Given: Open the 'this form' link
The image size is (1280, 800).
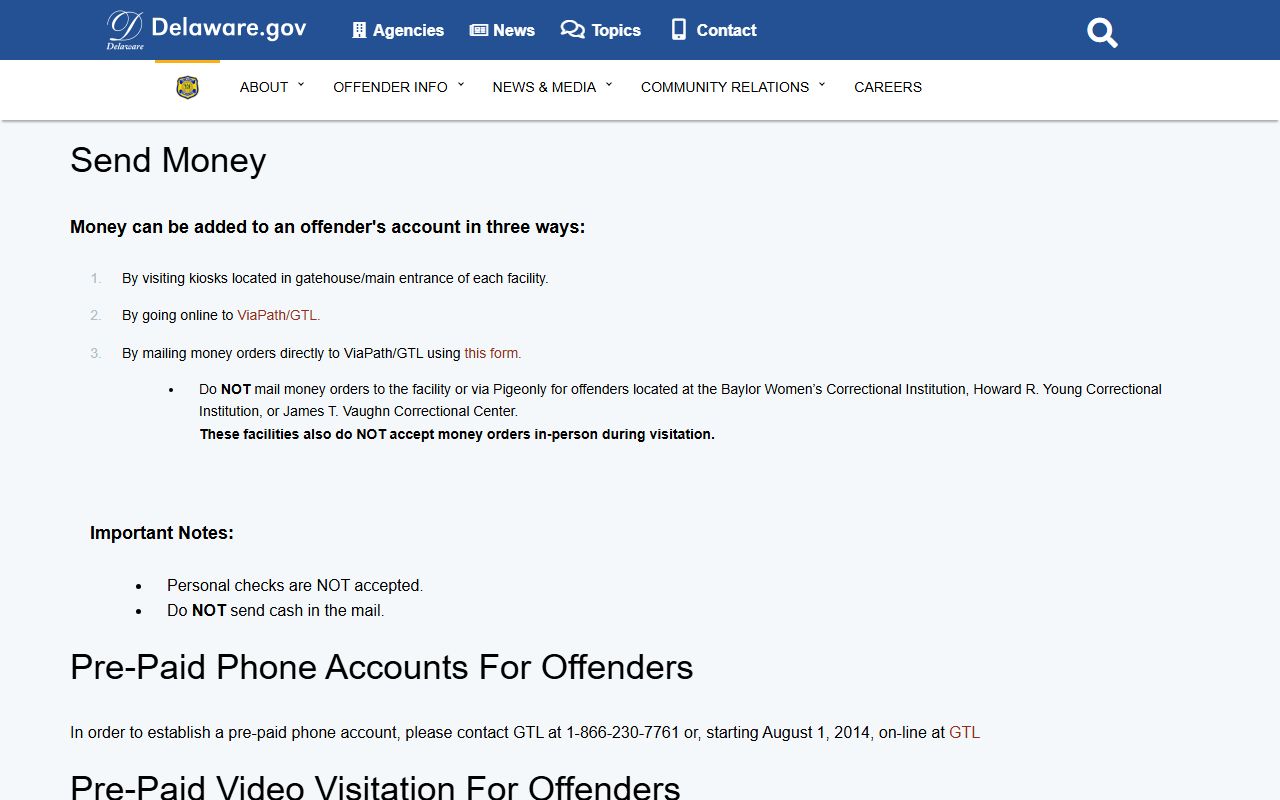Looking at the screenshot, I should point(493,353).
